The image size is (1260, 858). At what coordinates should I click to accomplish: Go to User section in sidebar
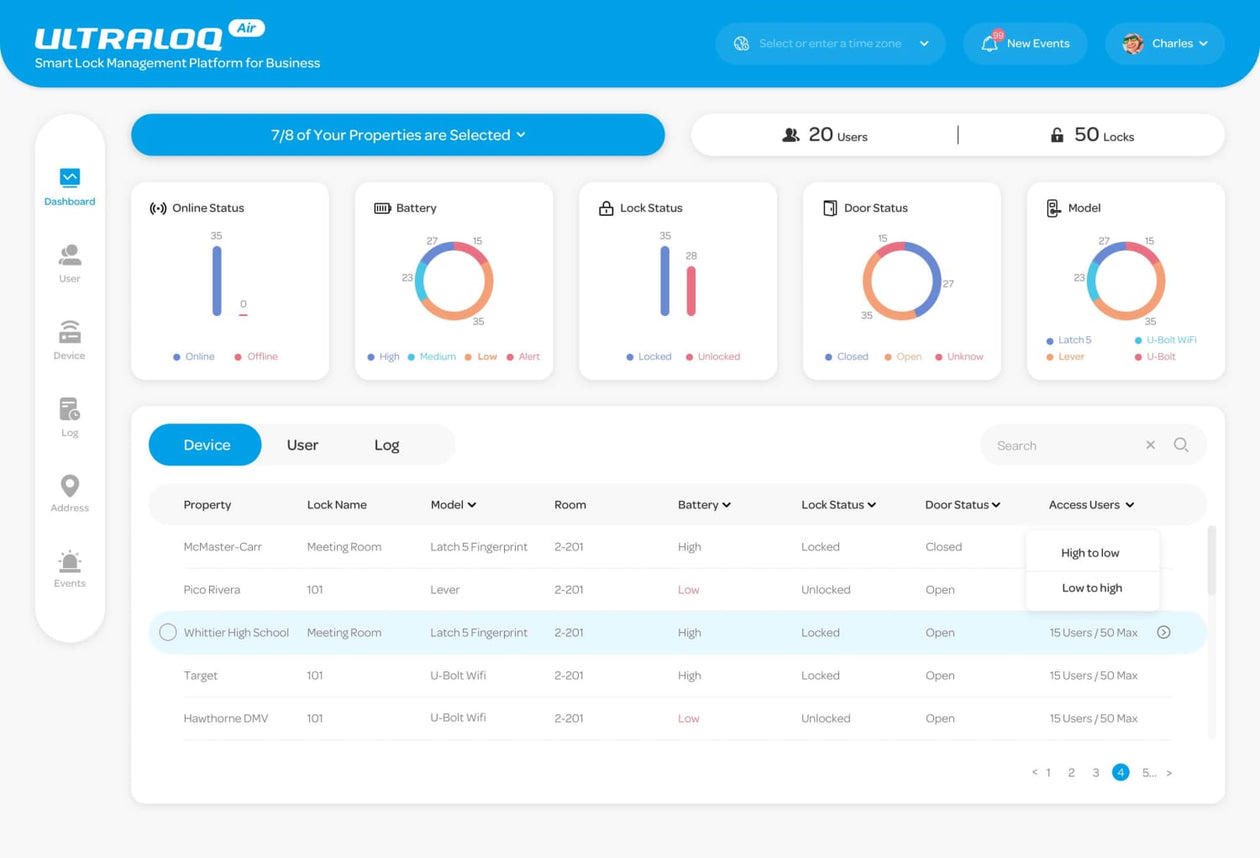click(x=69, y=256)
